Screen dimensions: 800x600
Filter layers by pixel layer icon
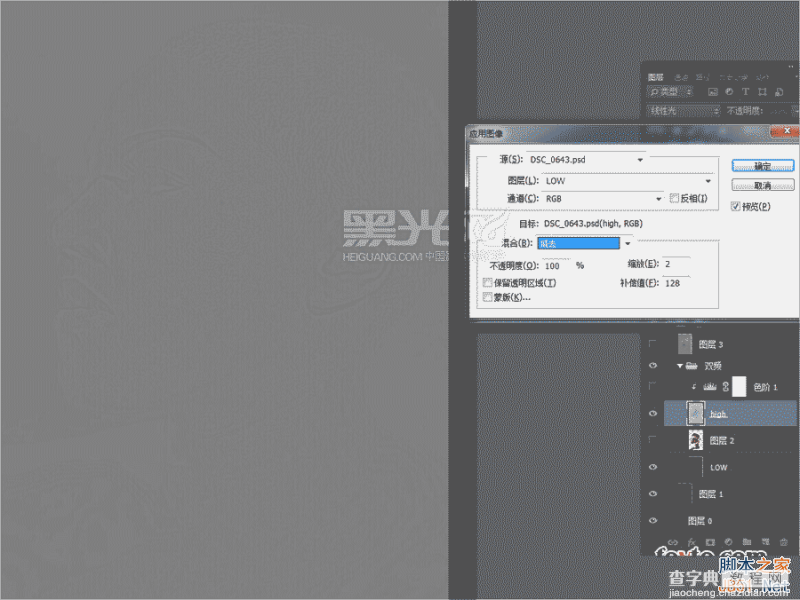(713, 92)
